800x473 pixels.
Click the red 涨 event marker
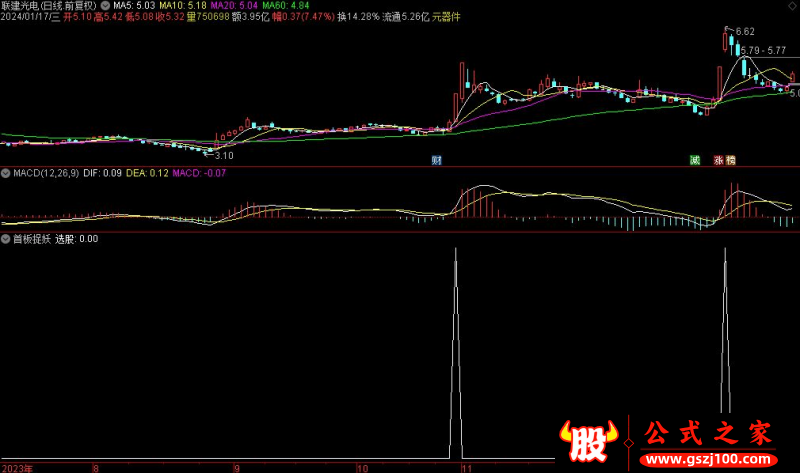tap(718, 160)
